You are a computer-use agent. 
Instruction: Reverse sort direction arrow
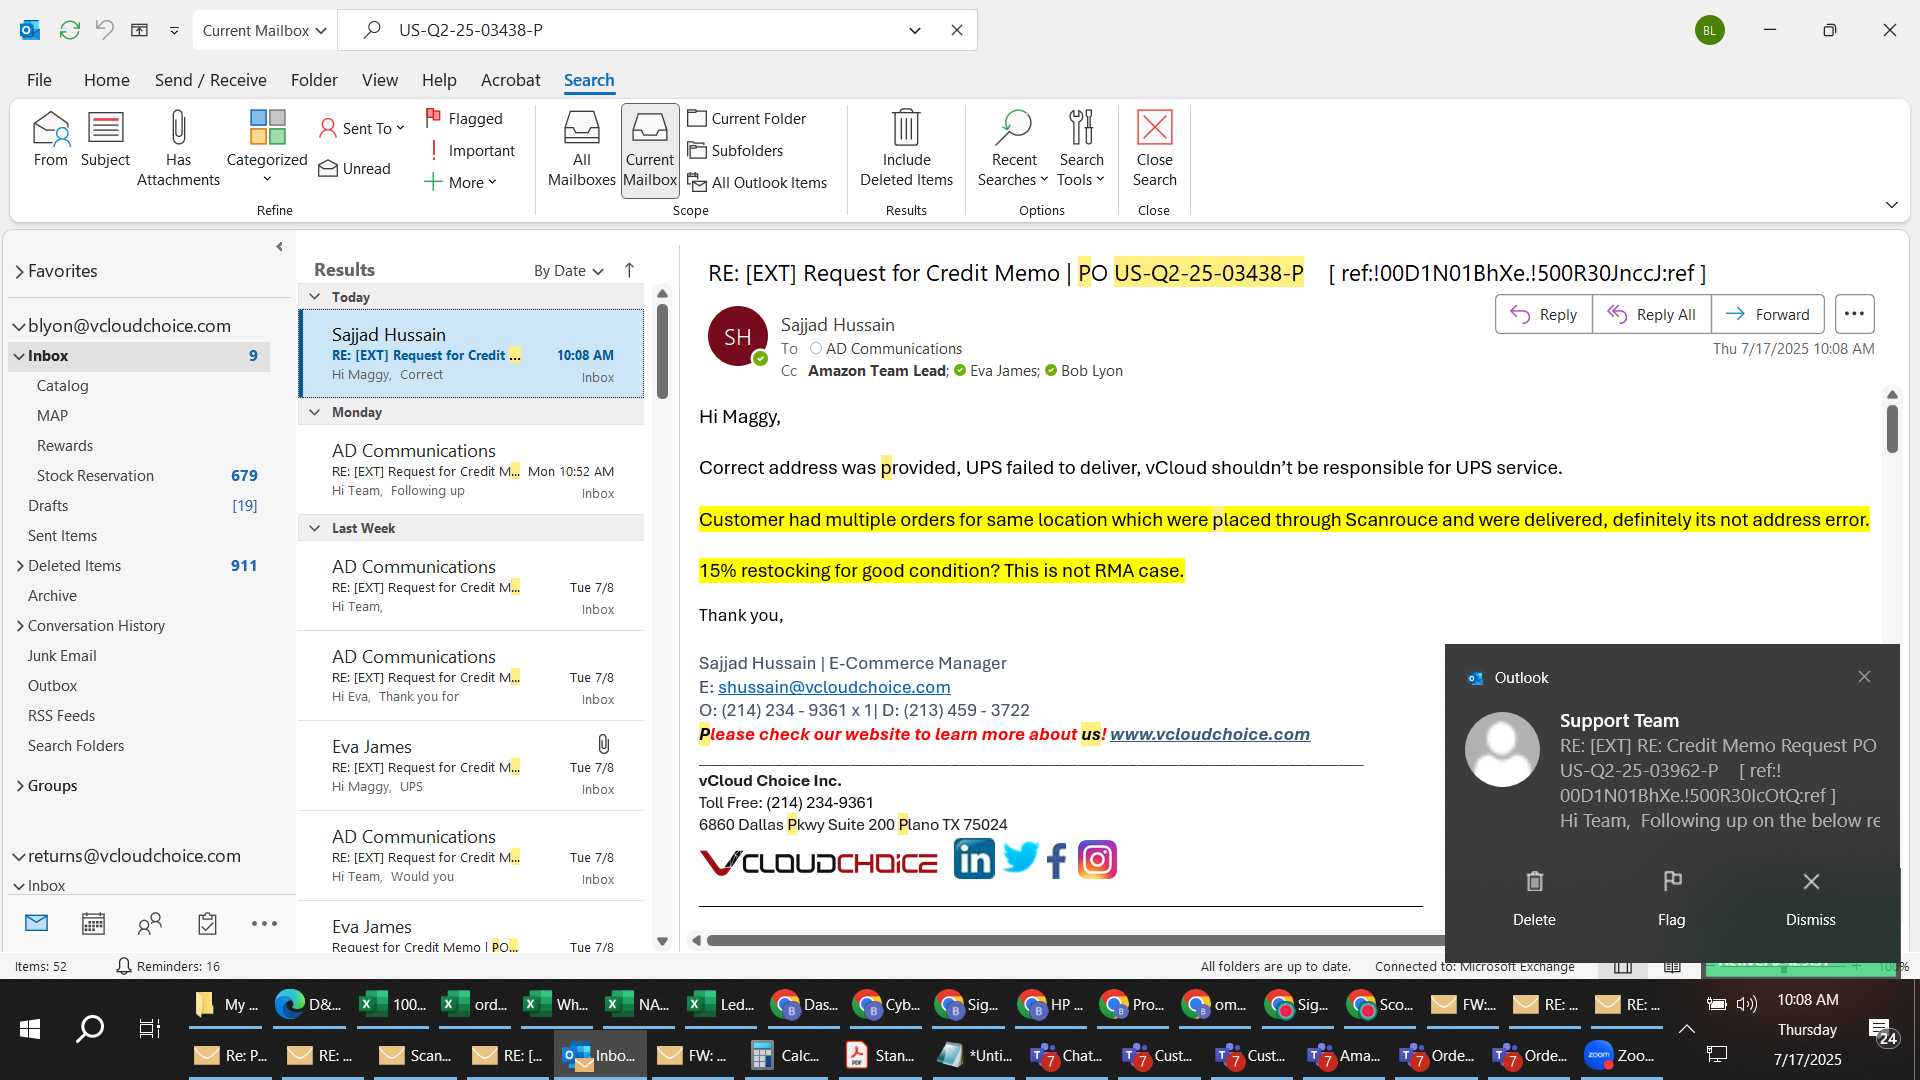[x=629, y=270]
